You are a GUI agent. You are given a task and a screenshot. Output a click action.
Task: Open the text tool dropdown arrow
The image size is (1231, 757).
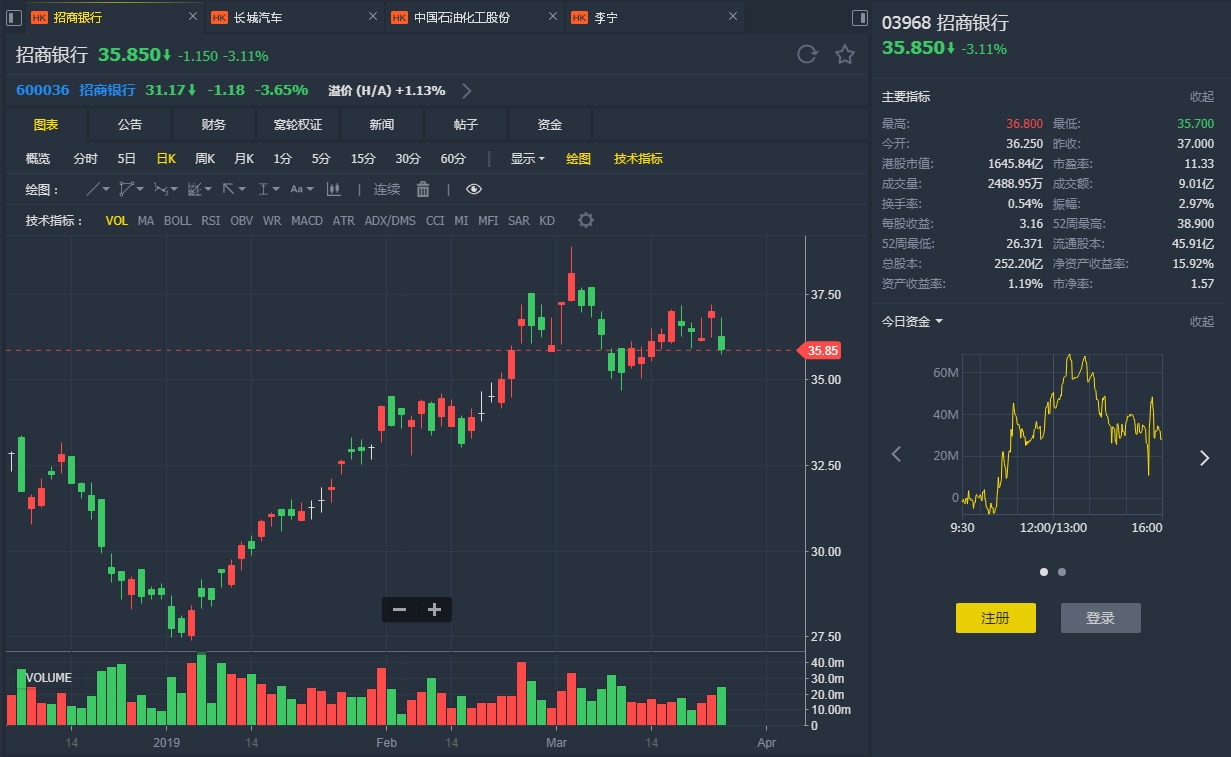[x=310, y=189]
